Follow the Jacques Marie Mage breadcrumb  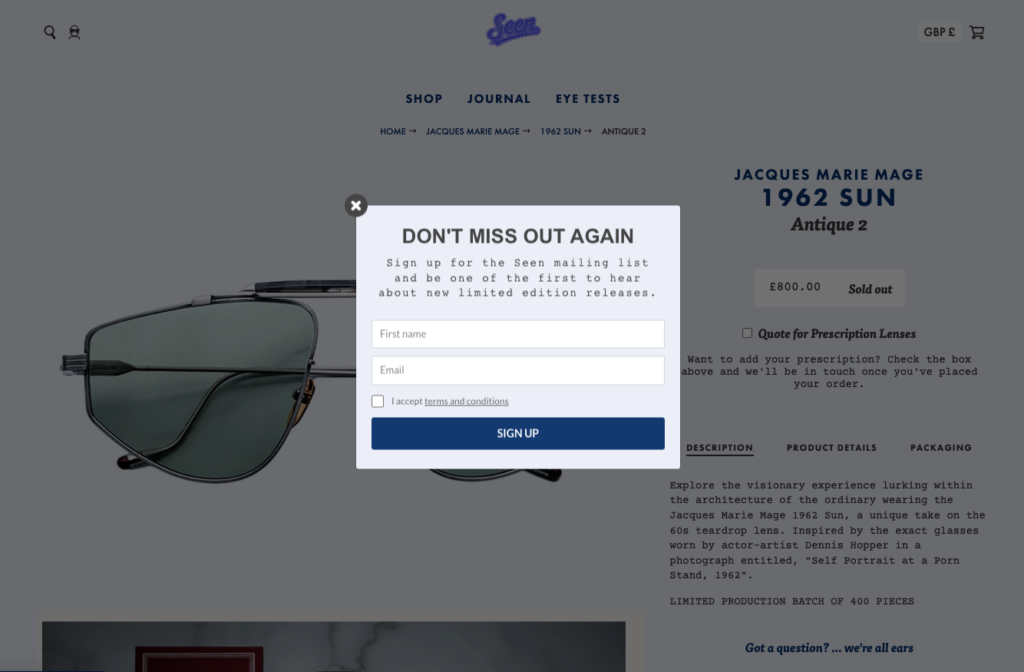[473, 131]
